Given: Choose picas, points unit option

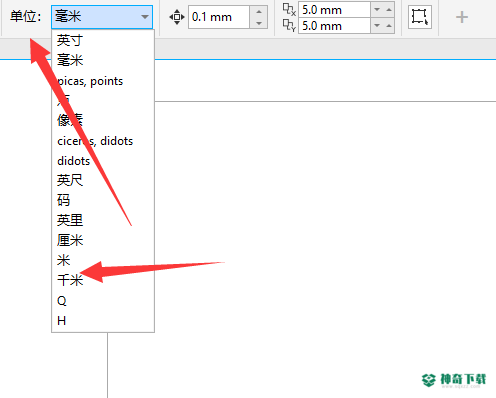Looking at the screenshot, I should tap(103, 81).
